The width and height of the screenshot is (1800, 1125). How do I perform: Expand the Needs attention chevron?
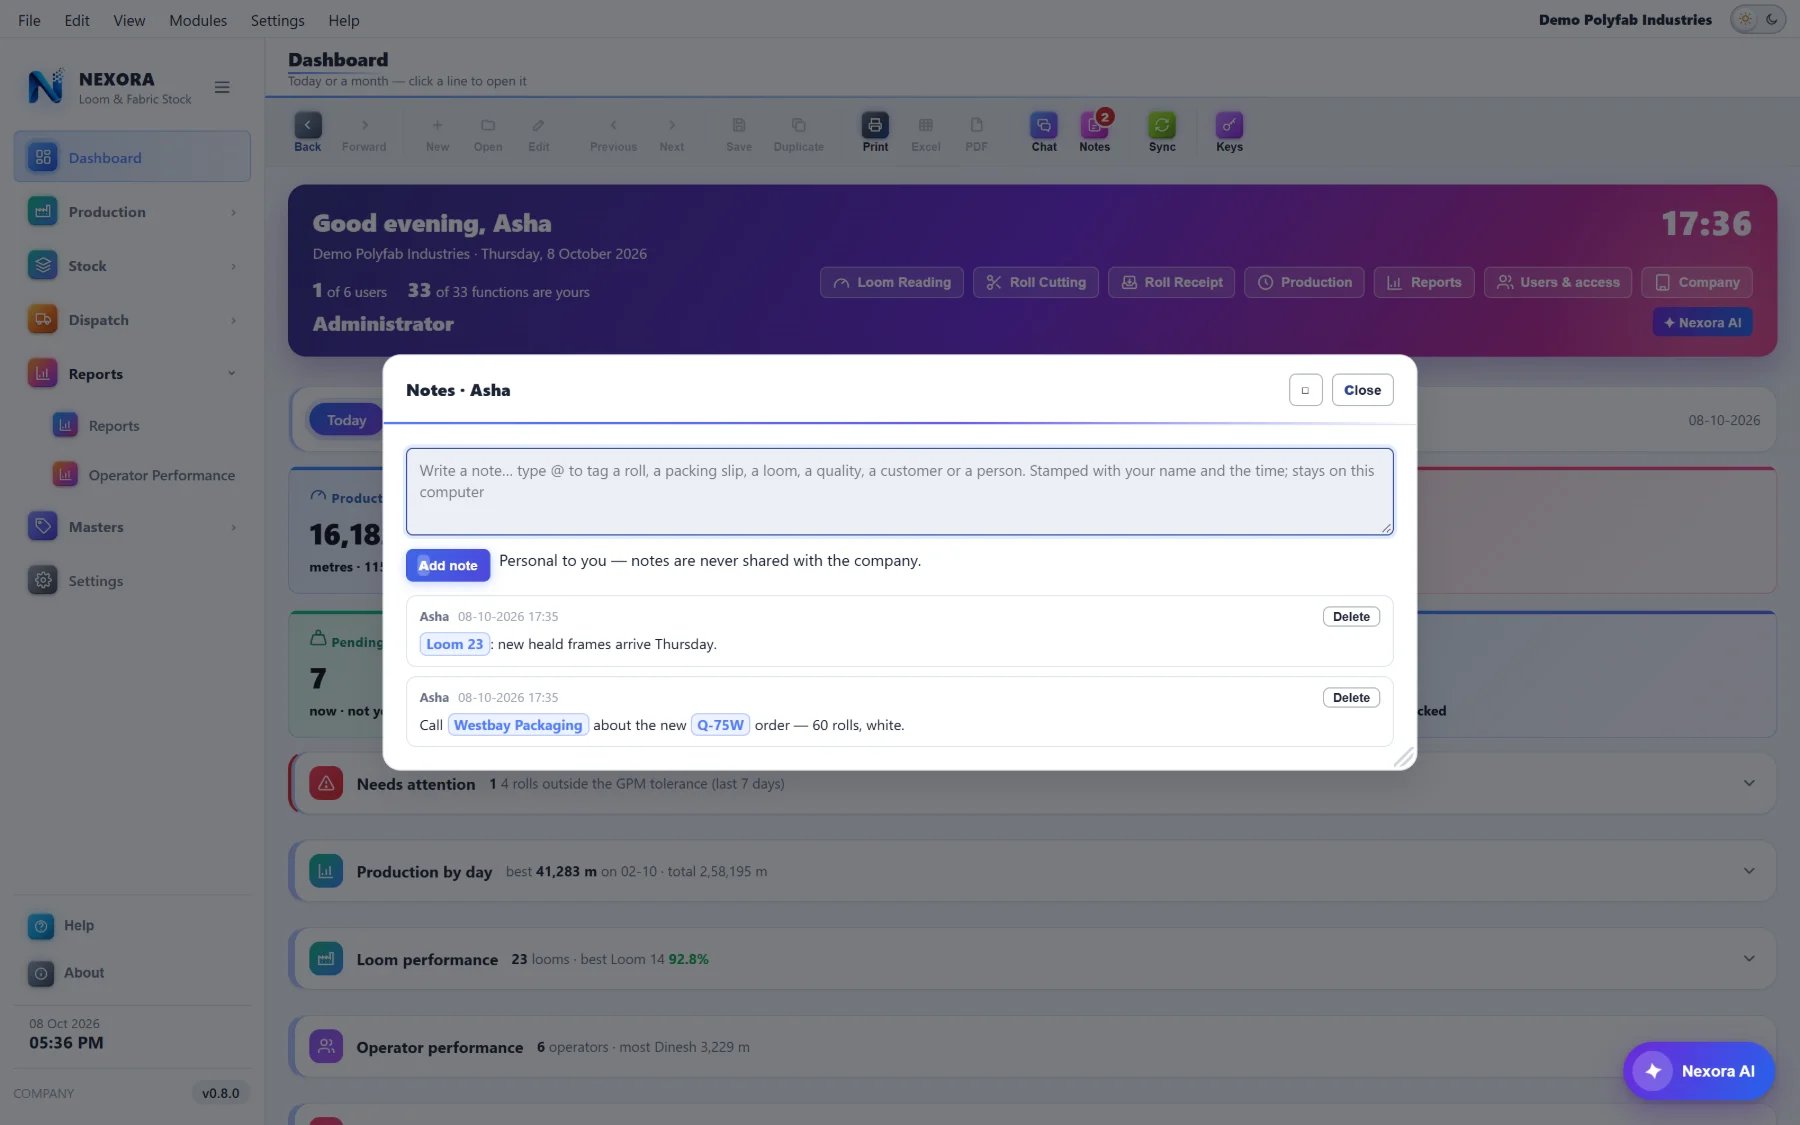tap(1749, 783)
